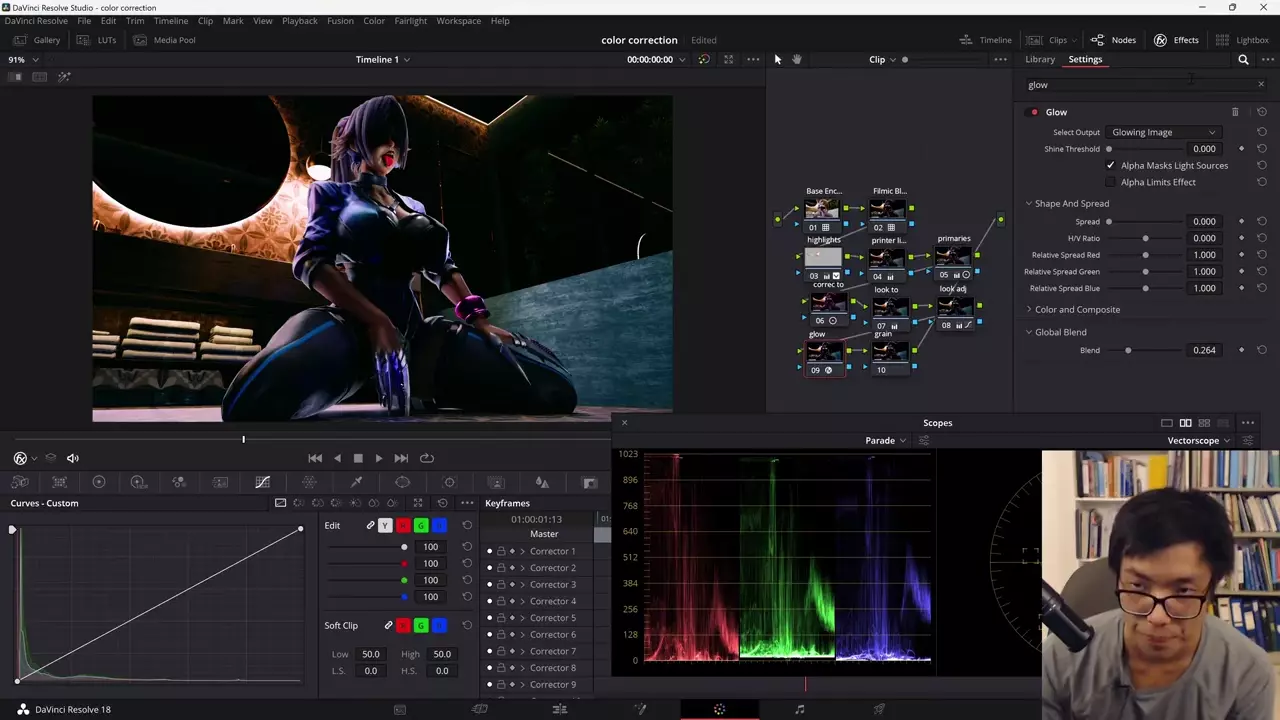Open the Gallery panel
The image size is (1280, 720).
(x=38, y=40)
